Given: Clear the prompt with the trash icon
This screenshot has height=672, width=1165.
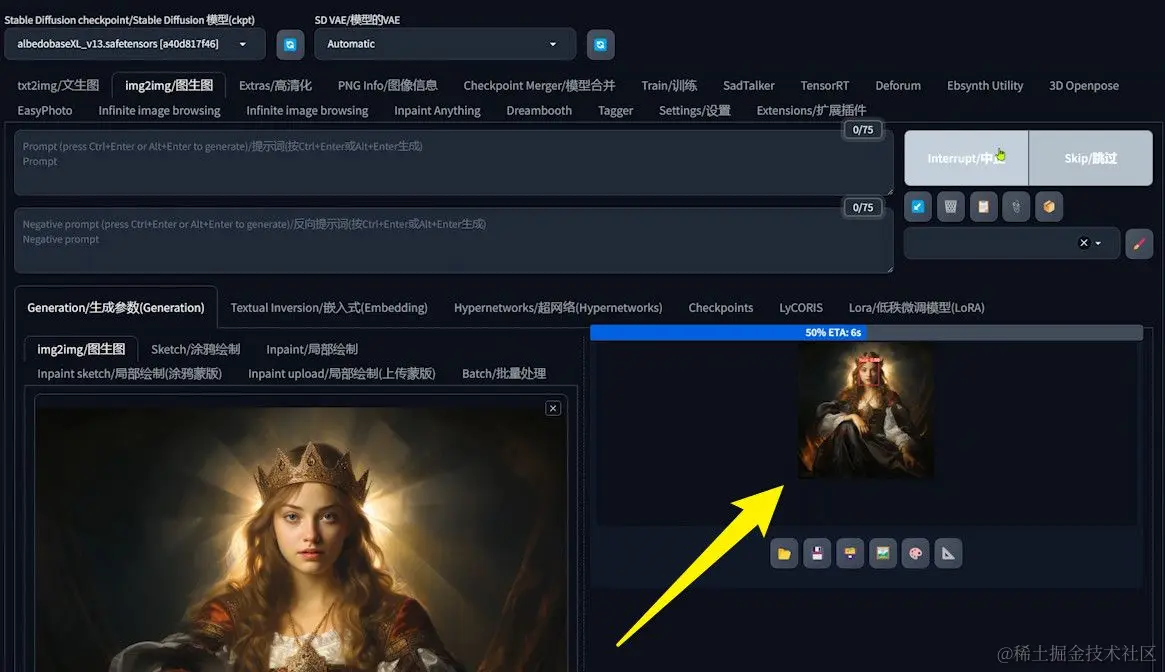Looking at the screenshot, I should point(951,207).
